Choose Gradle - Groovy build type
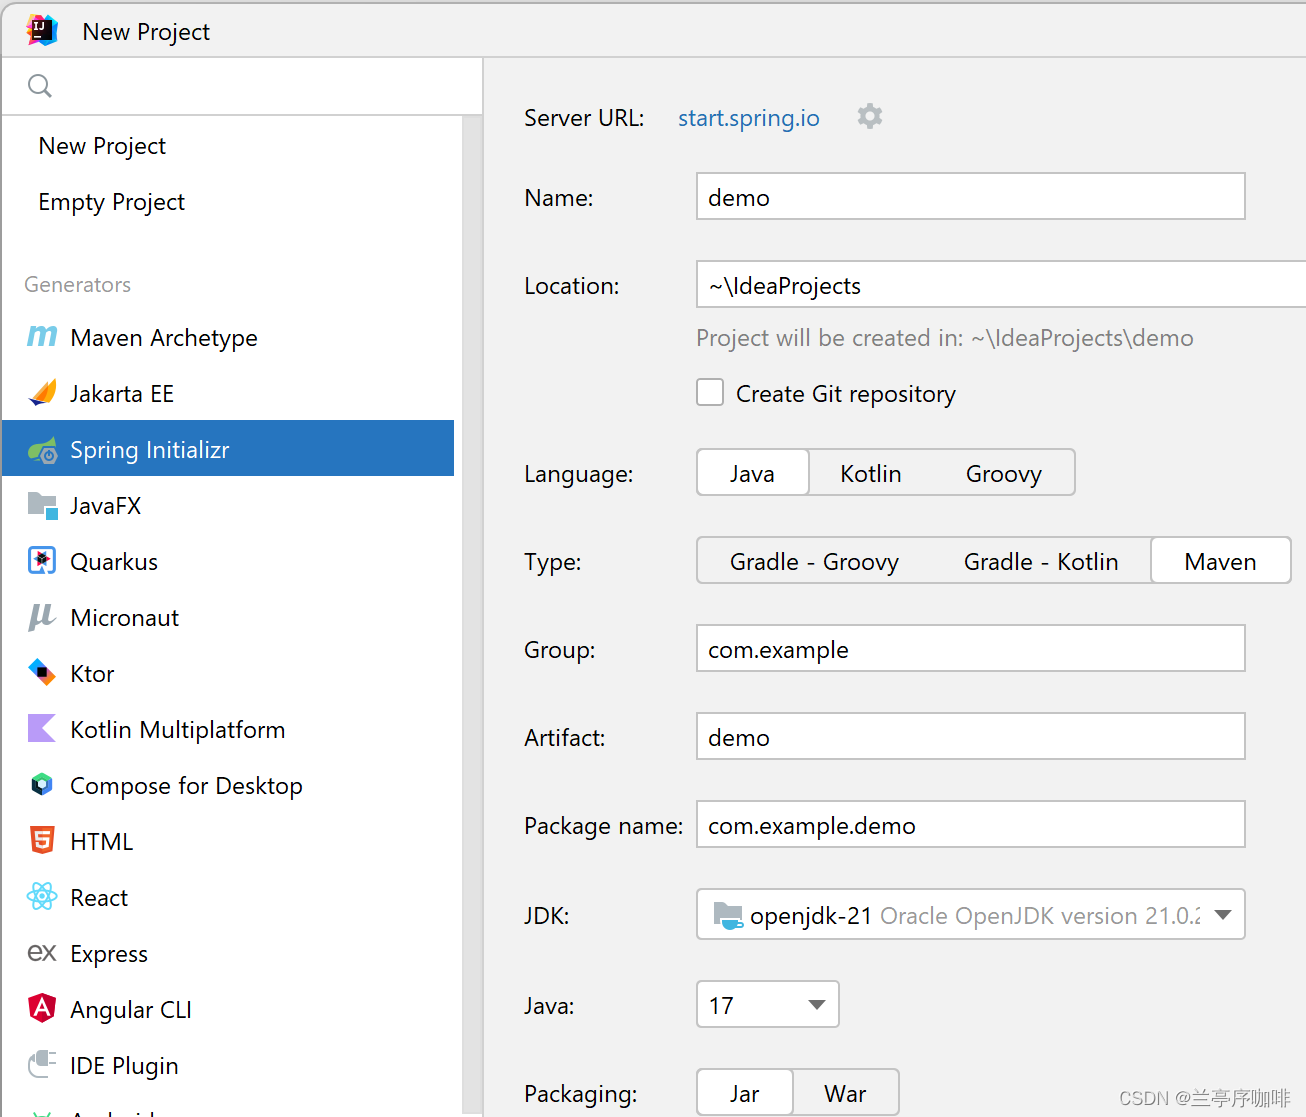Viewport: 1306px width, 1117px height. coord(814,561)
